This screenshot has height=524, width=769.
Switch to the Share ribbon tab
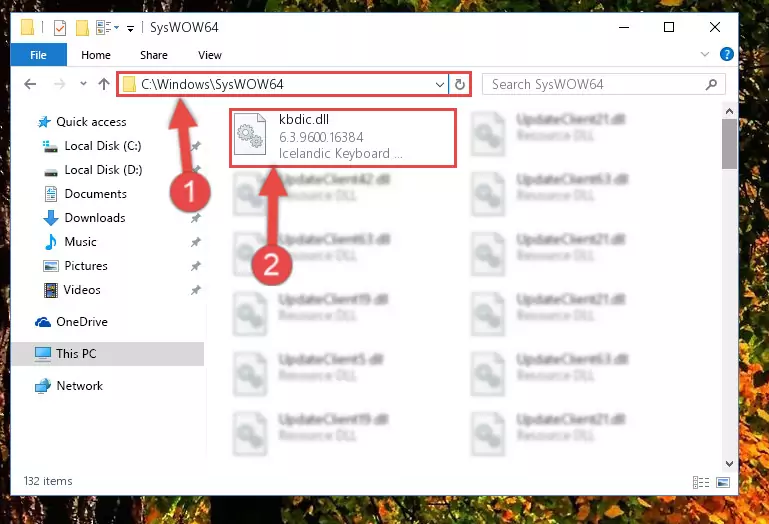pyautogui.click(x=154, y=55)
